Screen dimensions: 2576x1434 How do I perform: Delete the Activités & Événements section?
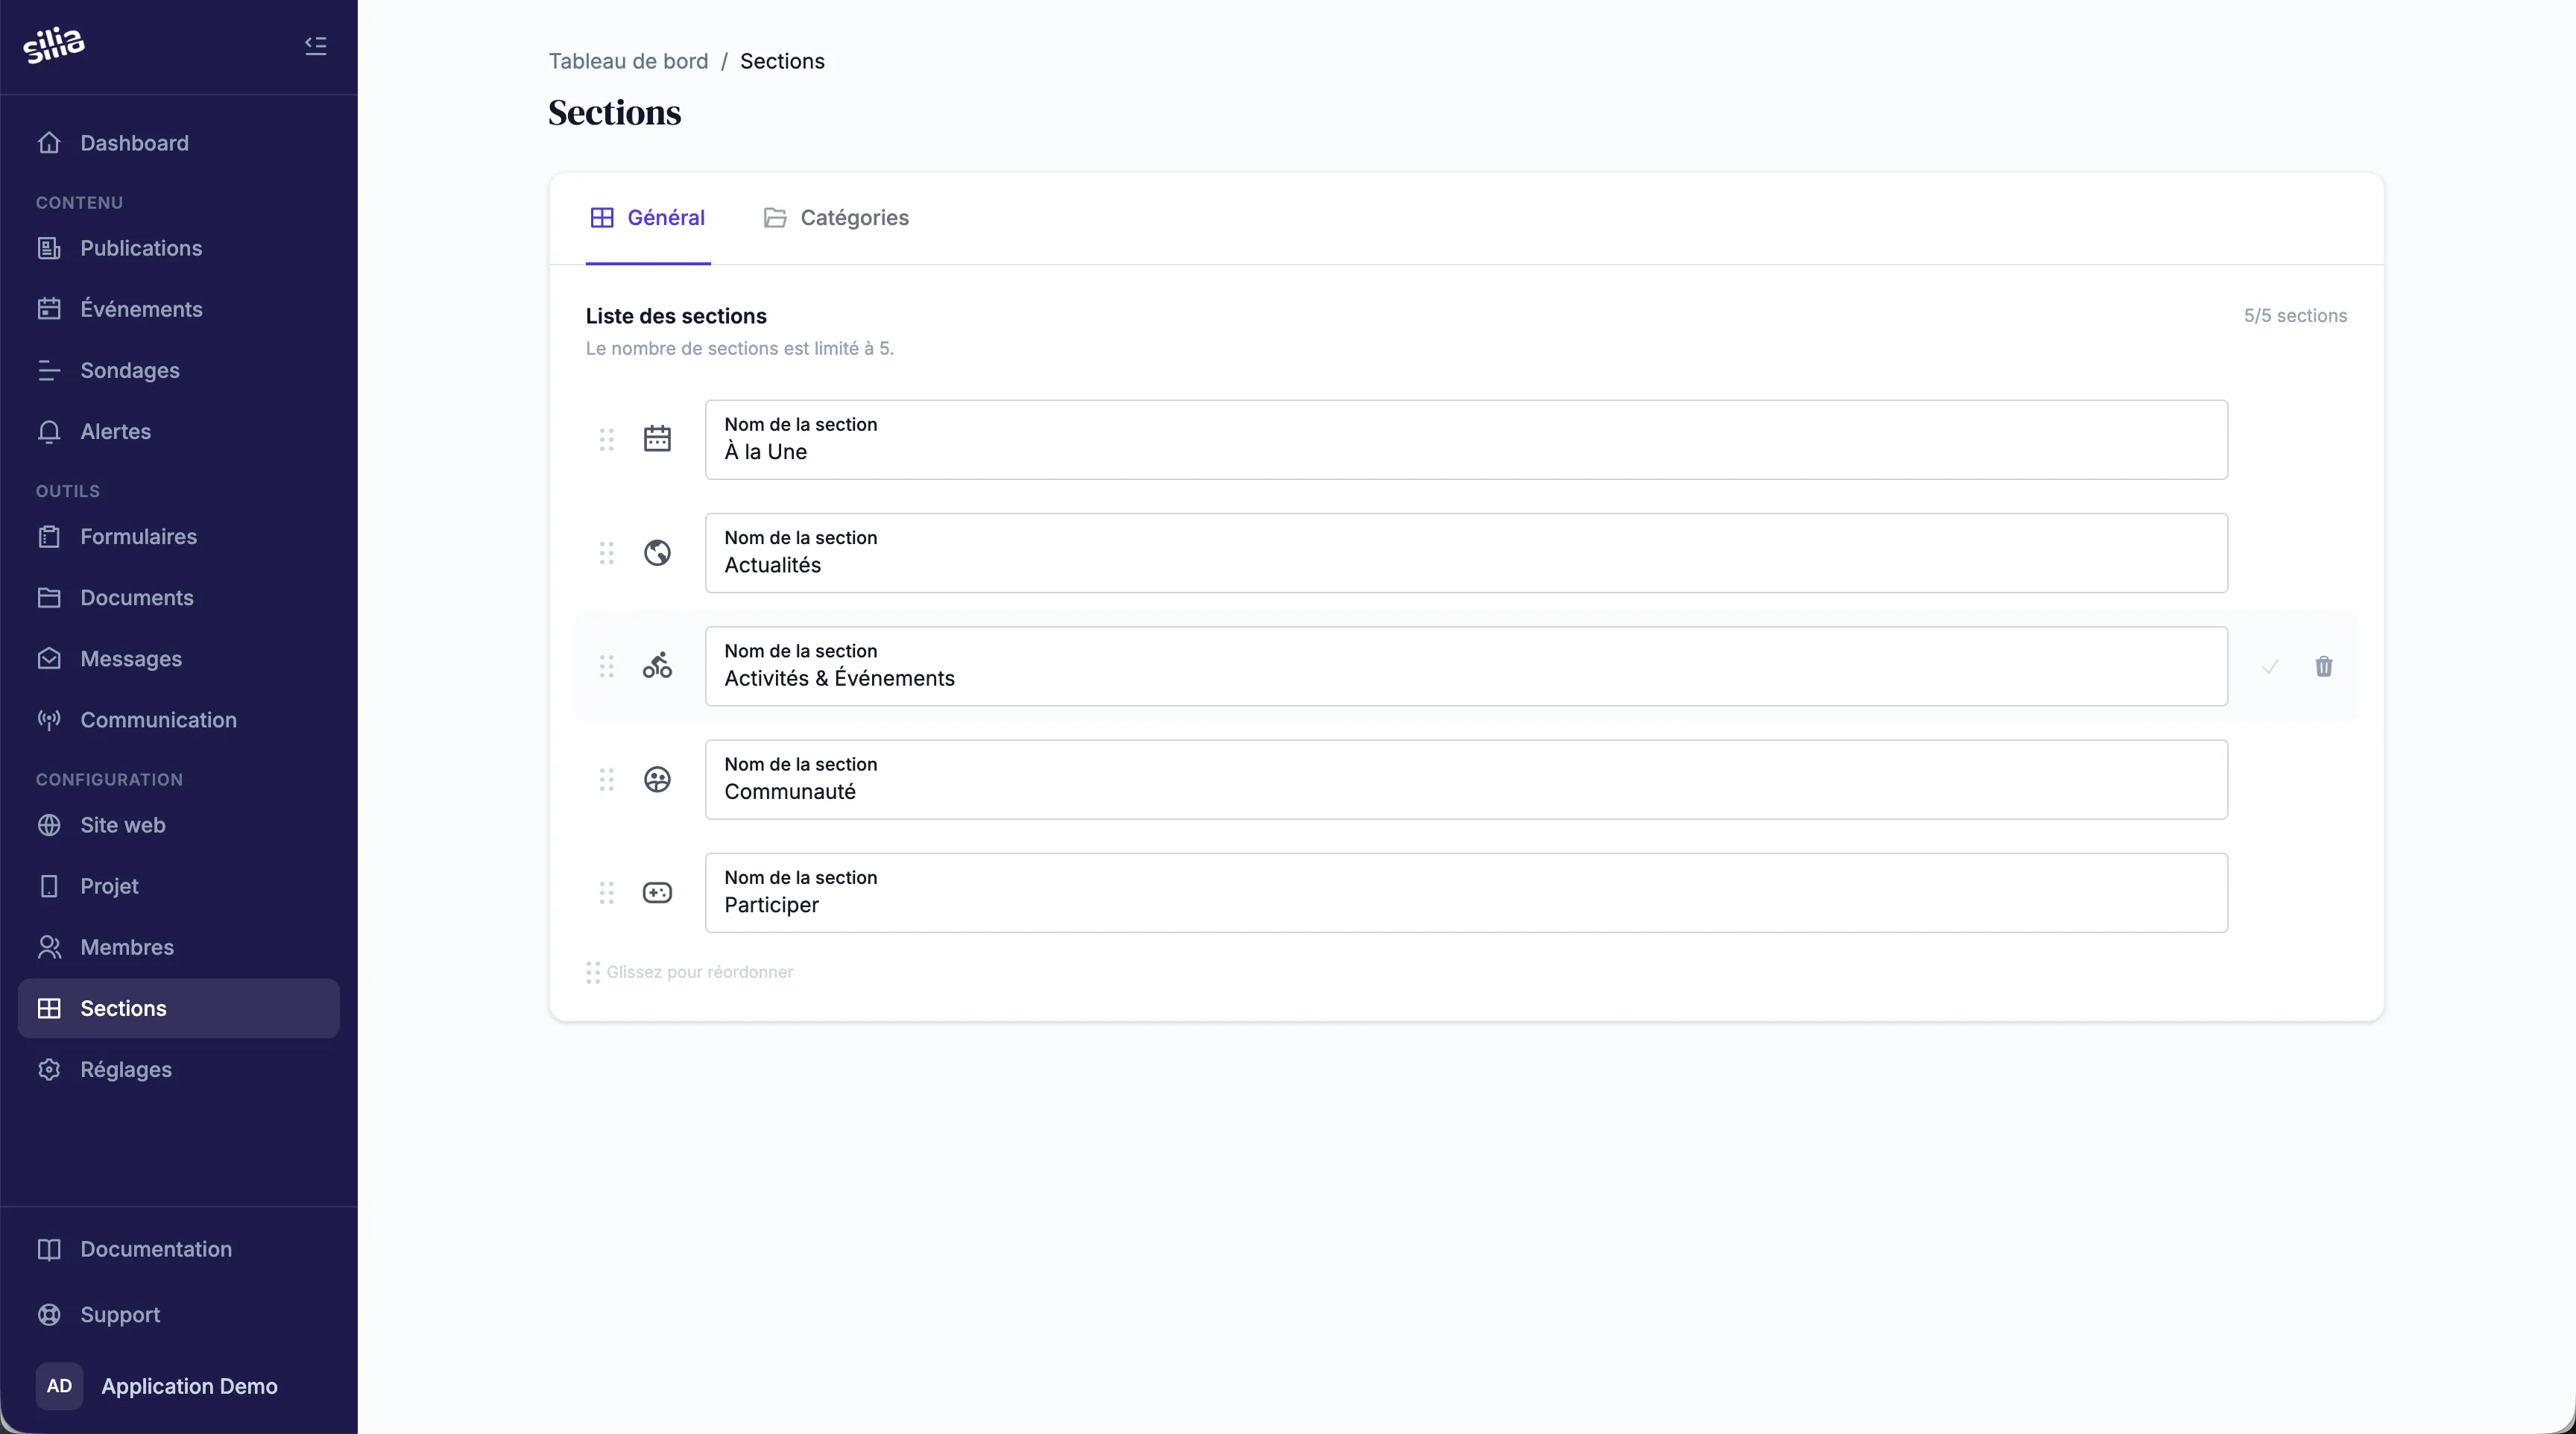point(2323,666)
